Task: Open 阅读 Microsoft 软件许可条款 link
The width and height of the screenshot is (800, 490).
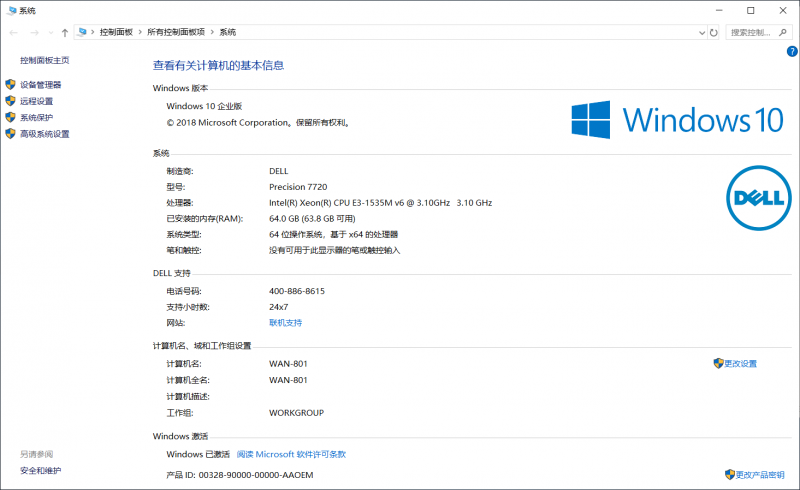Action: tap(291, 454)
